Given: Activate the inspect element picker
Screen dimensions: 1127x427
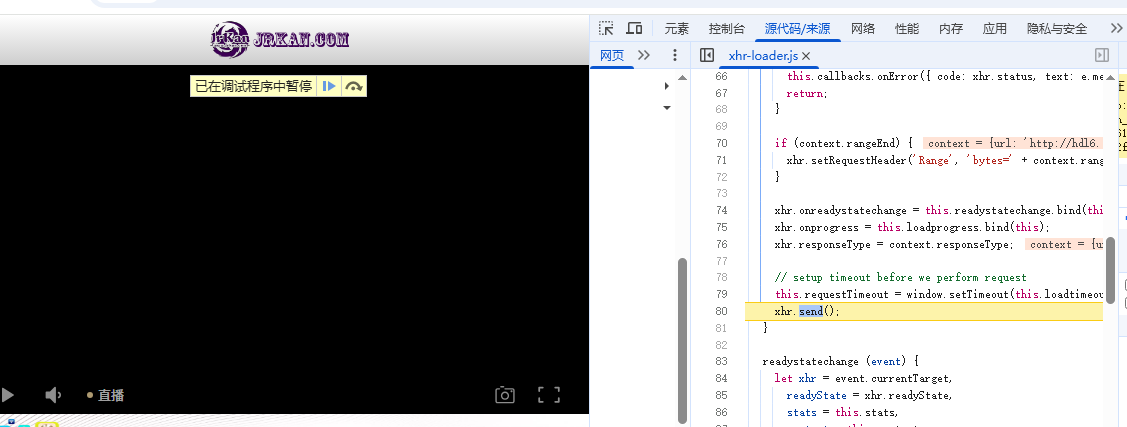Looking at the screenshot, I should (606, 28).
